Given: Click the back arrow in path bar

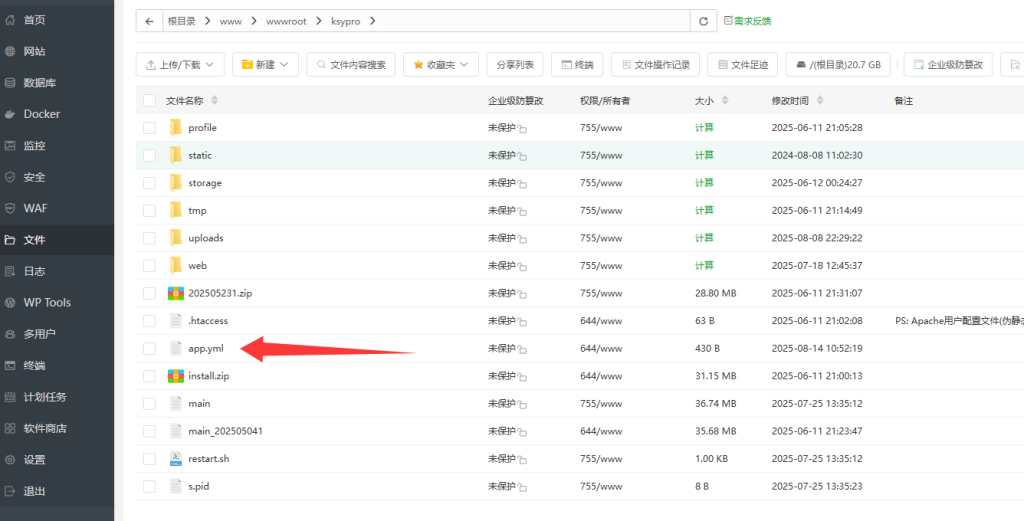Looking at the screenshot, I should [149, 21].
